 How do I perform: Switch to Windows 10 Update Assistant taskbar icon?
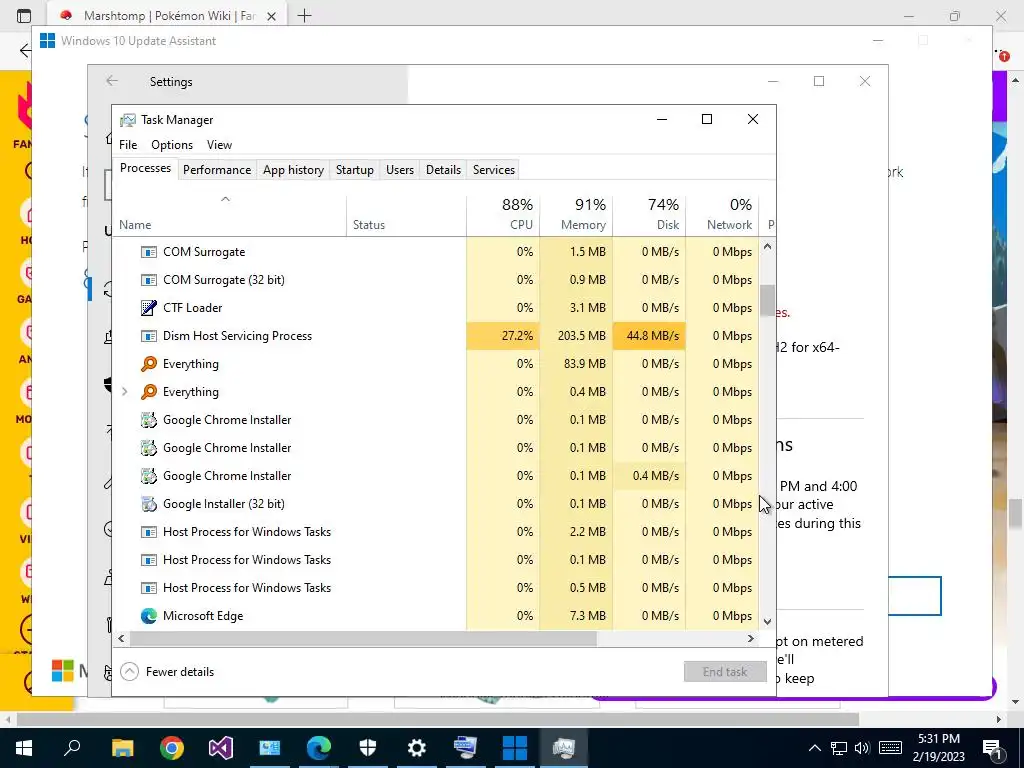[515, 748]
